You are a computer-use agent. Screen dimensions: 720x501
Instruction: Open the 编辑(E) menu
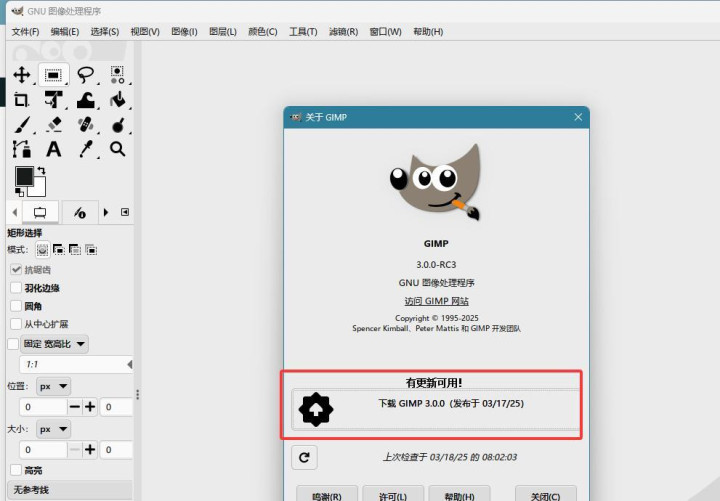65,32
